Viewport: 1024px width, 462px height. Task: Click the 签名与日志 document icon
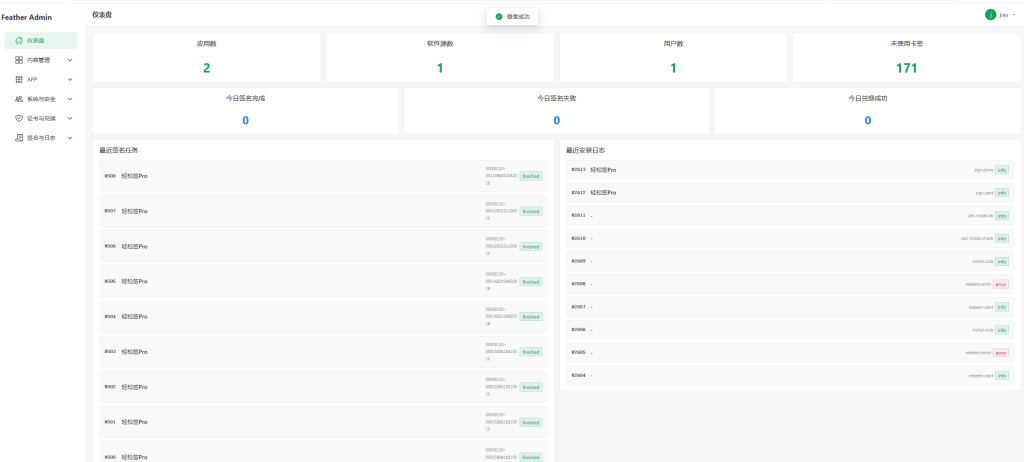(x=19, y=137)
